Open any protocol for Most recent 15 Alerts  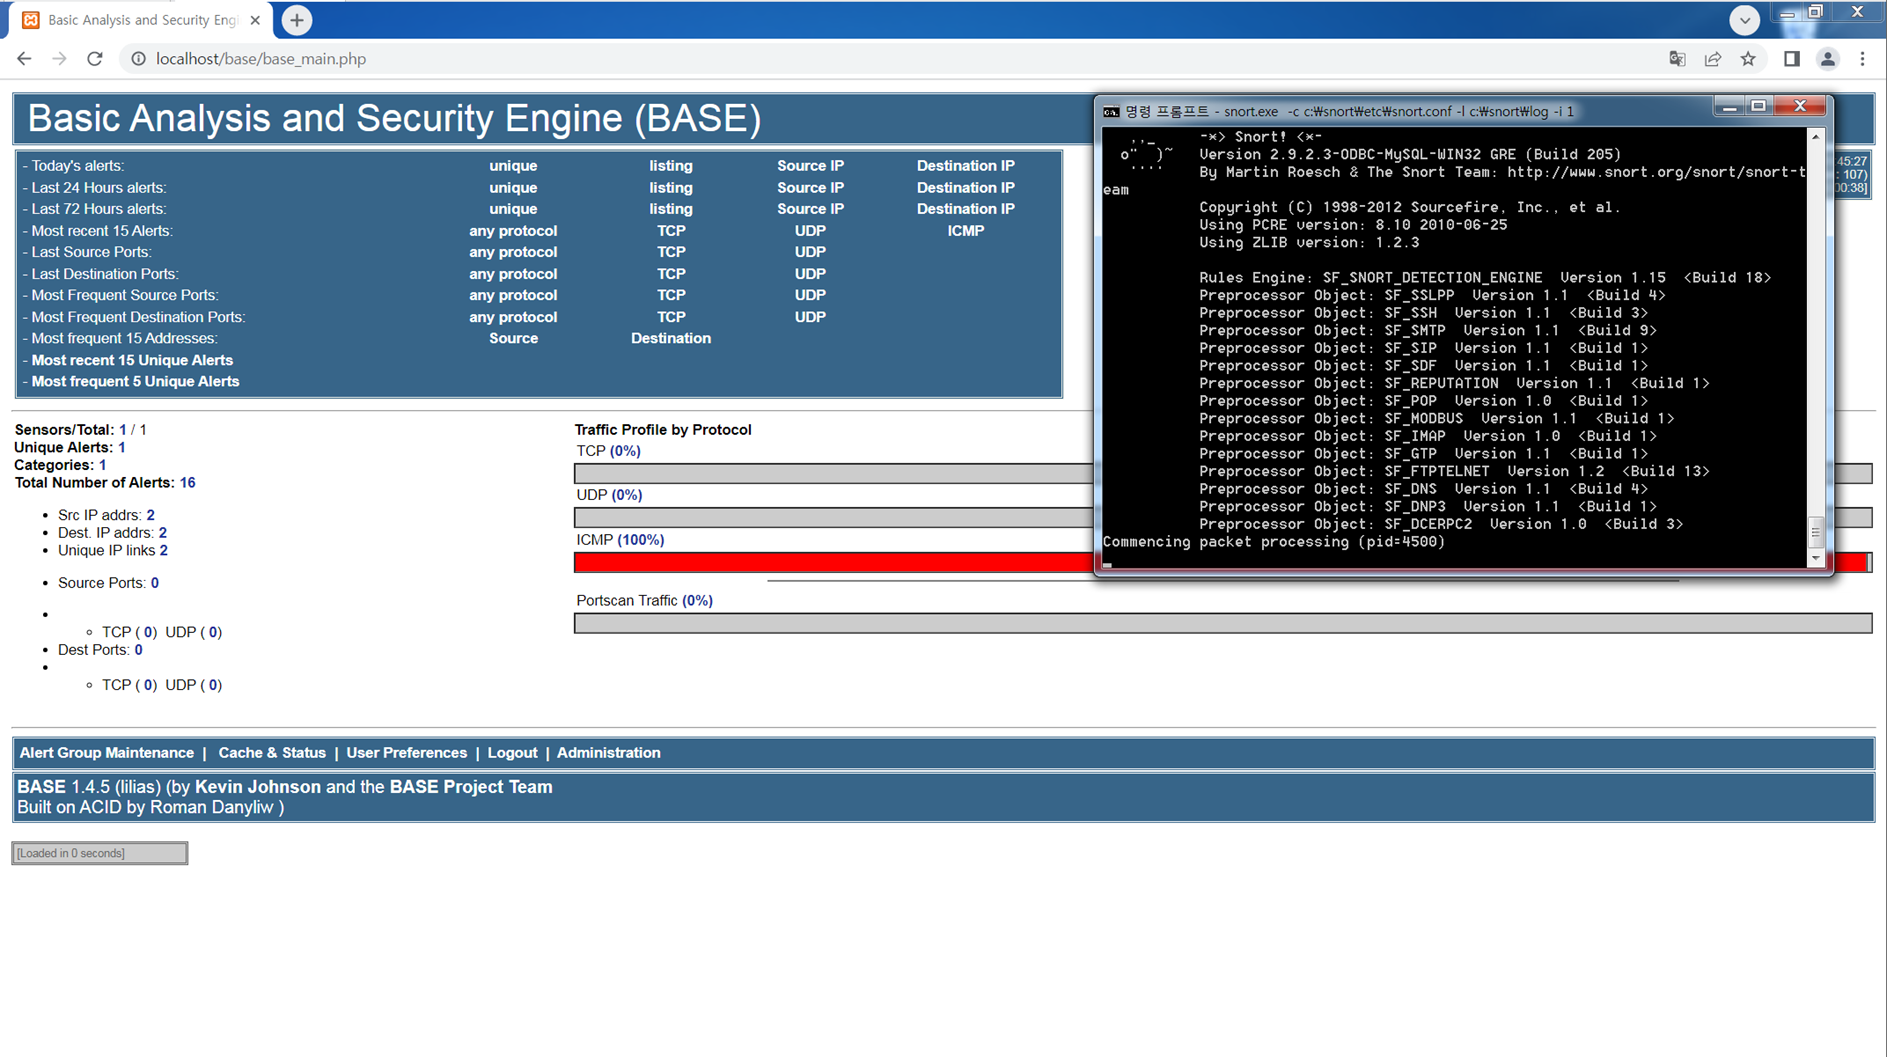point(513,231)
